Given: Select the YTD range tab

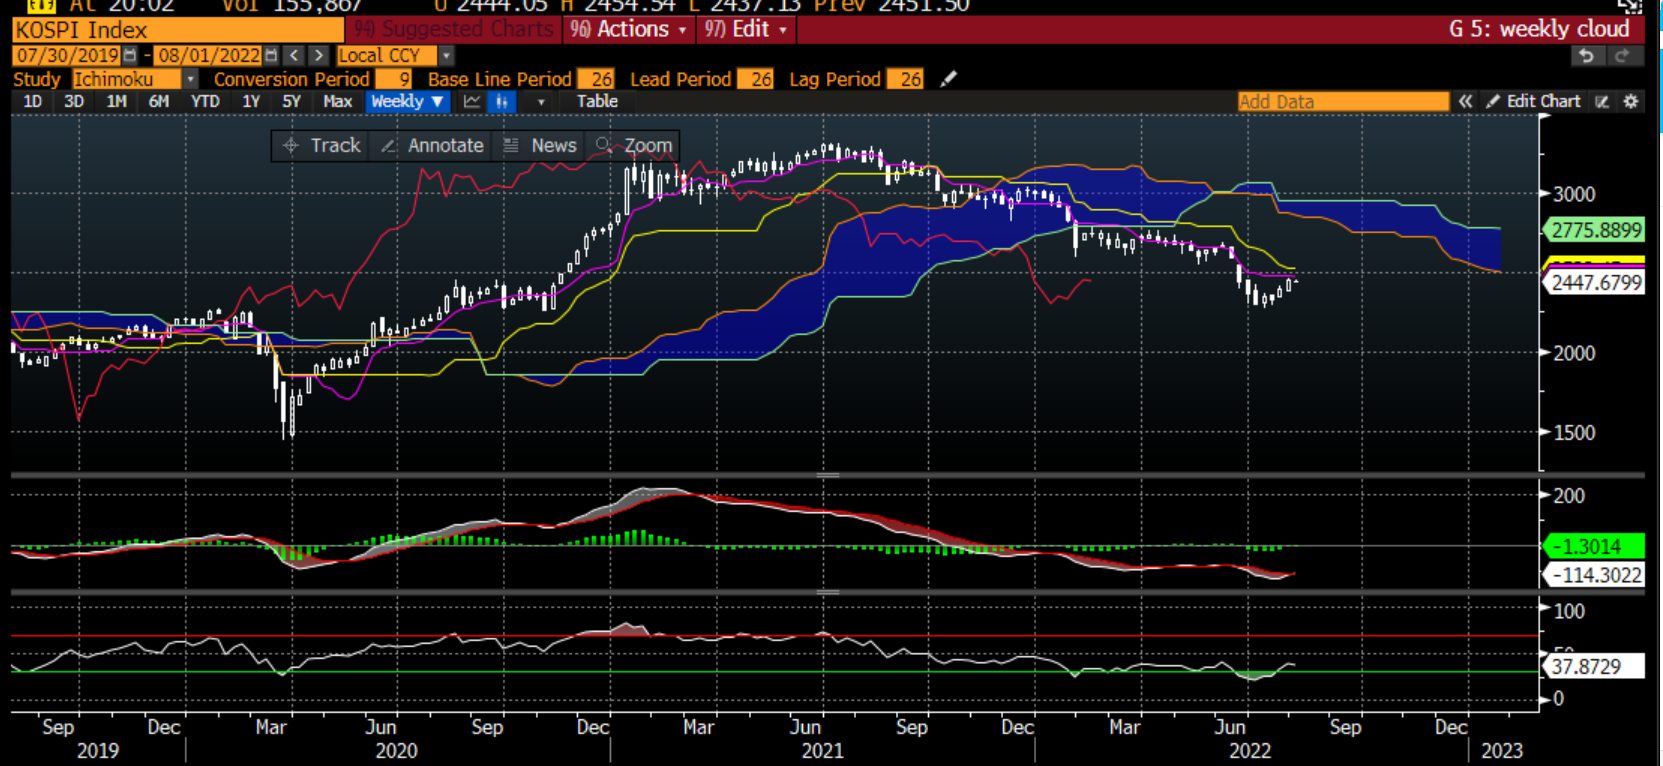Looking at the screenshot, I should 205,101.
